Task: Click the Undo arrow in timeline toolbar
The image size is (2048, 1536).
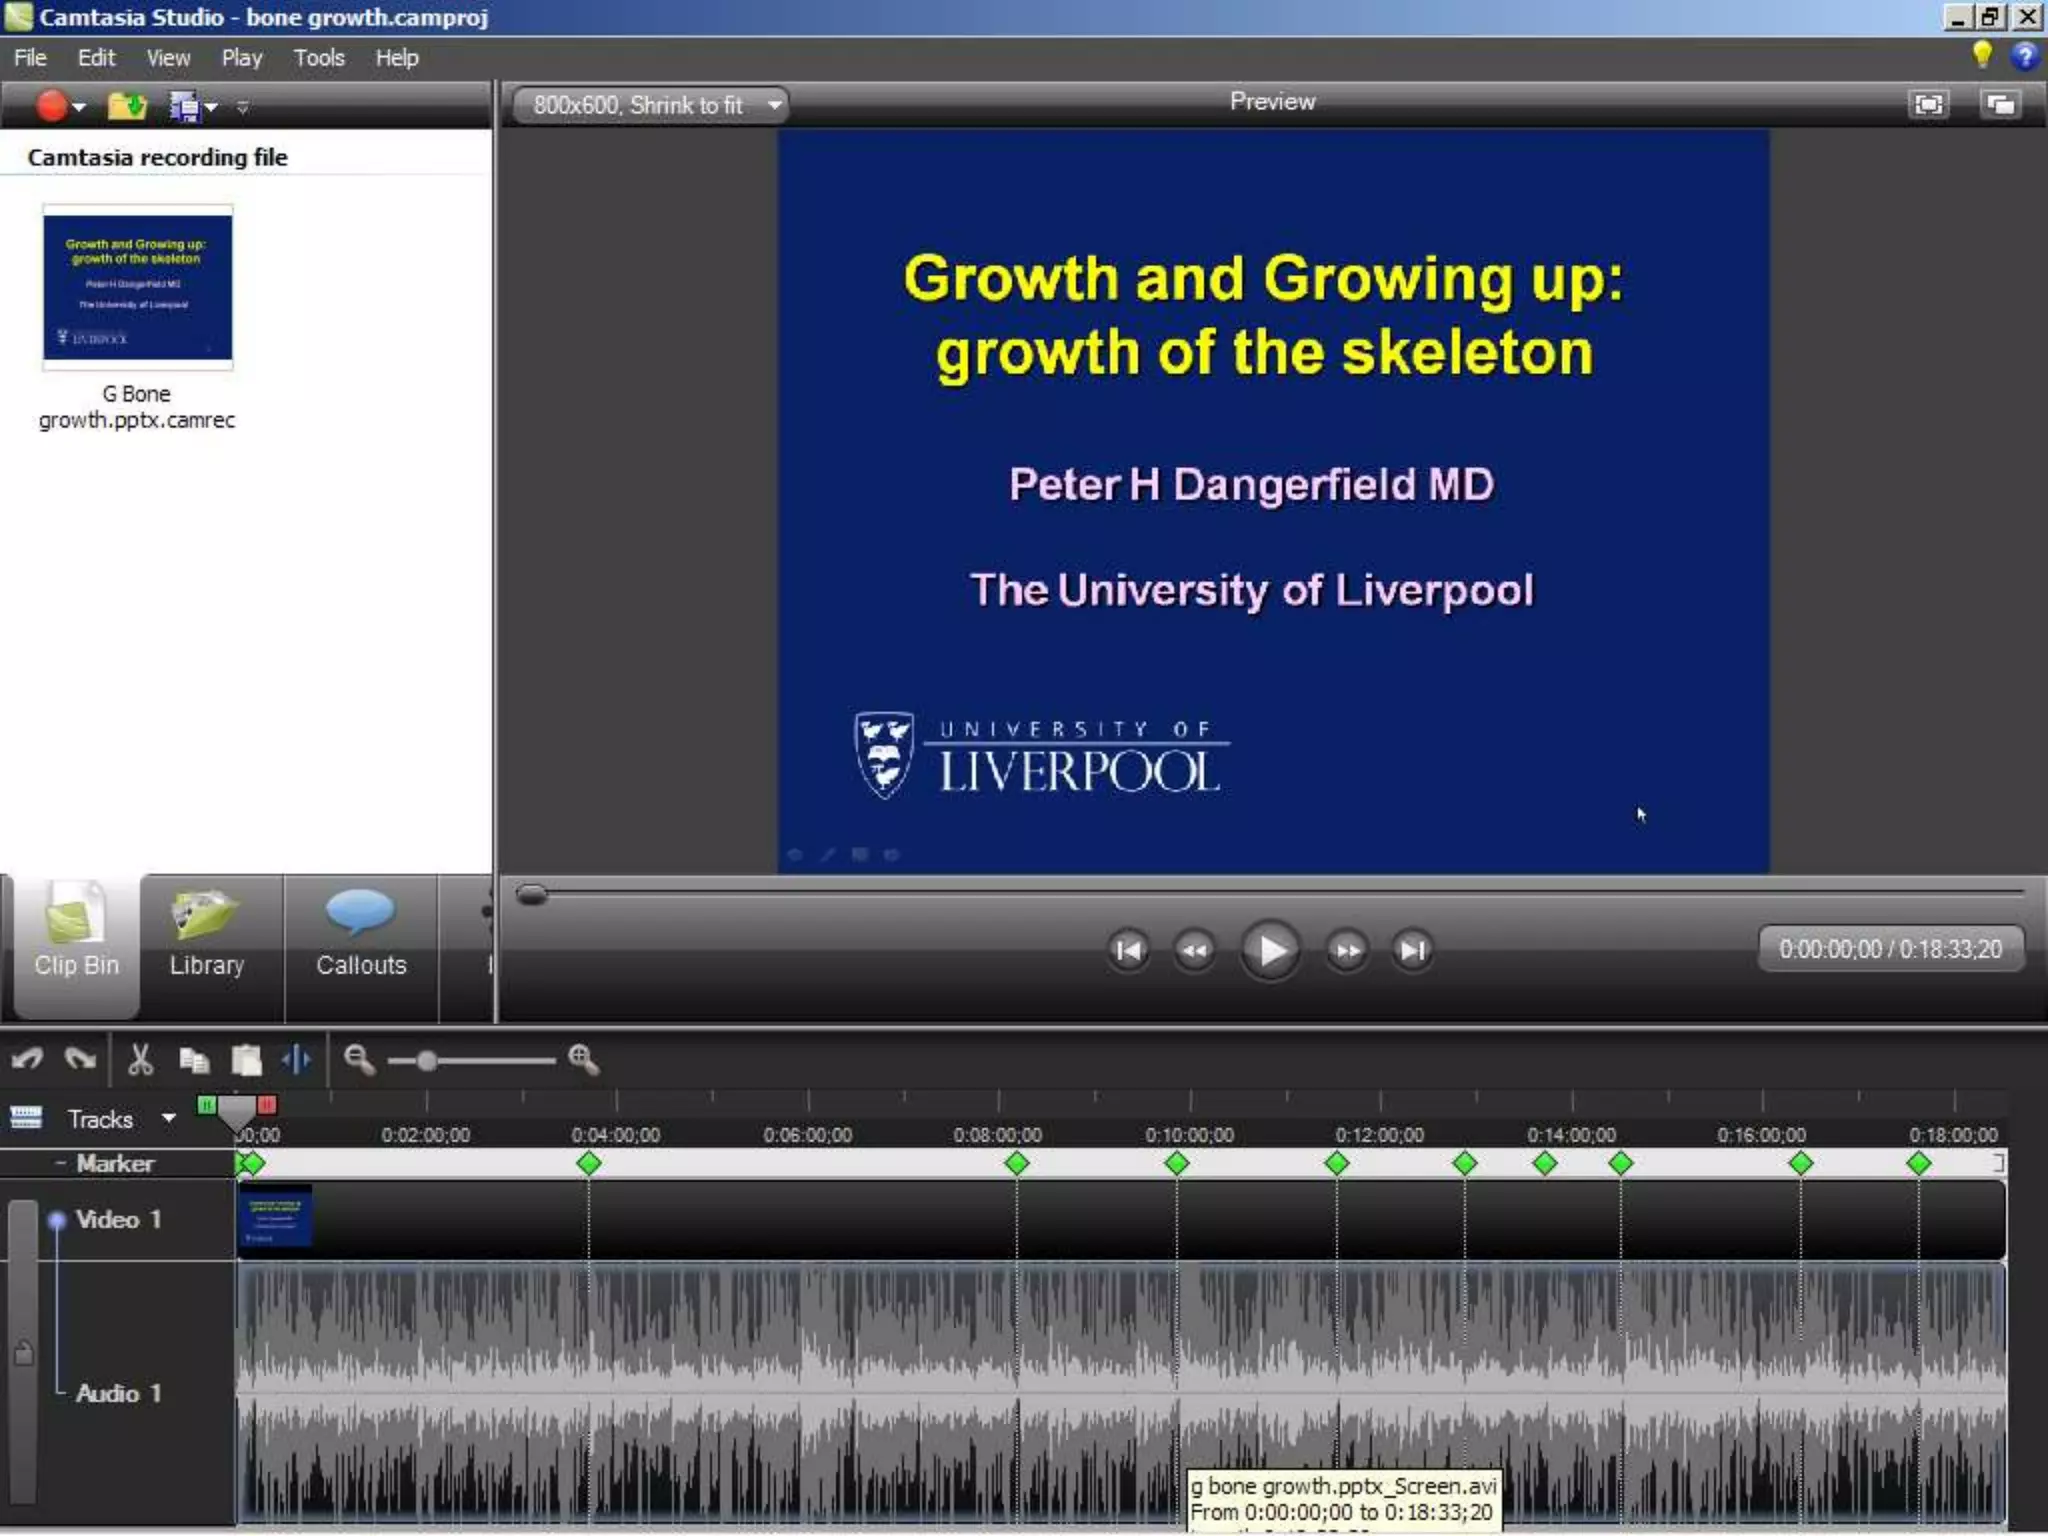Action: click(27, 1060)
